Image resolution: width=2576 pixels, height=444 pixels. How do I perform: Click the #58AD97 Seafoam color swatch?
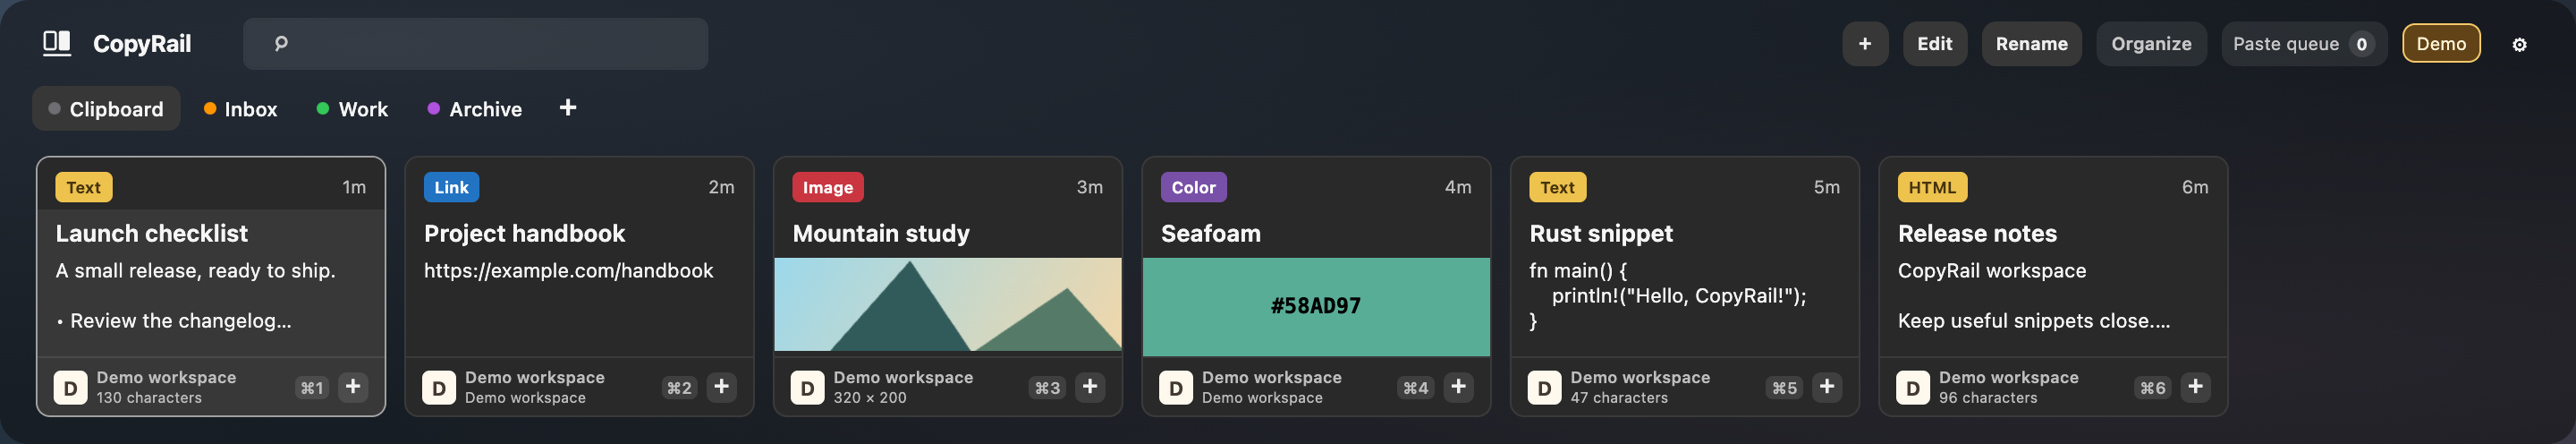coord(1316,306)
